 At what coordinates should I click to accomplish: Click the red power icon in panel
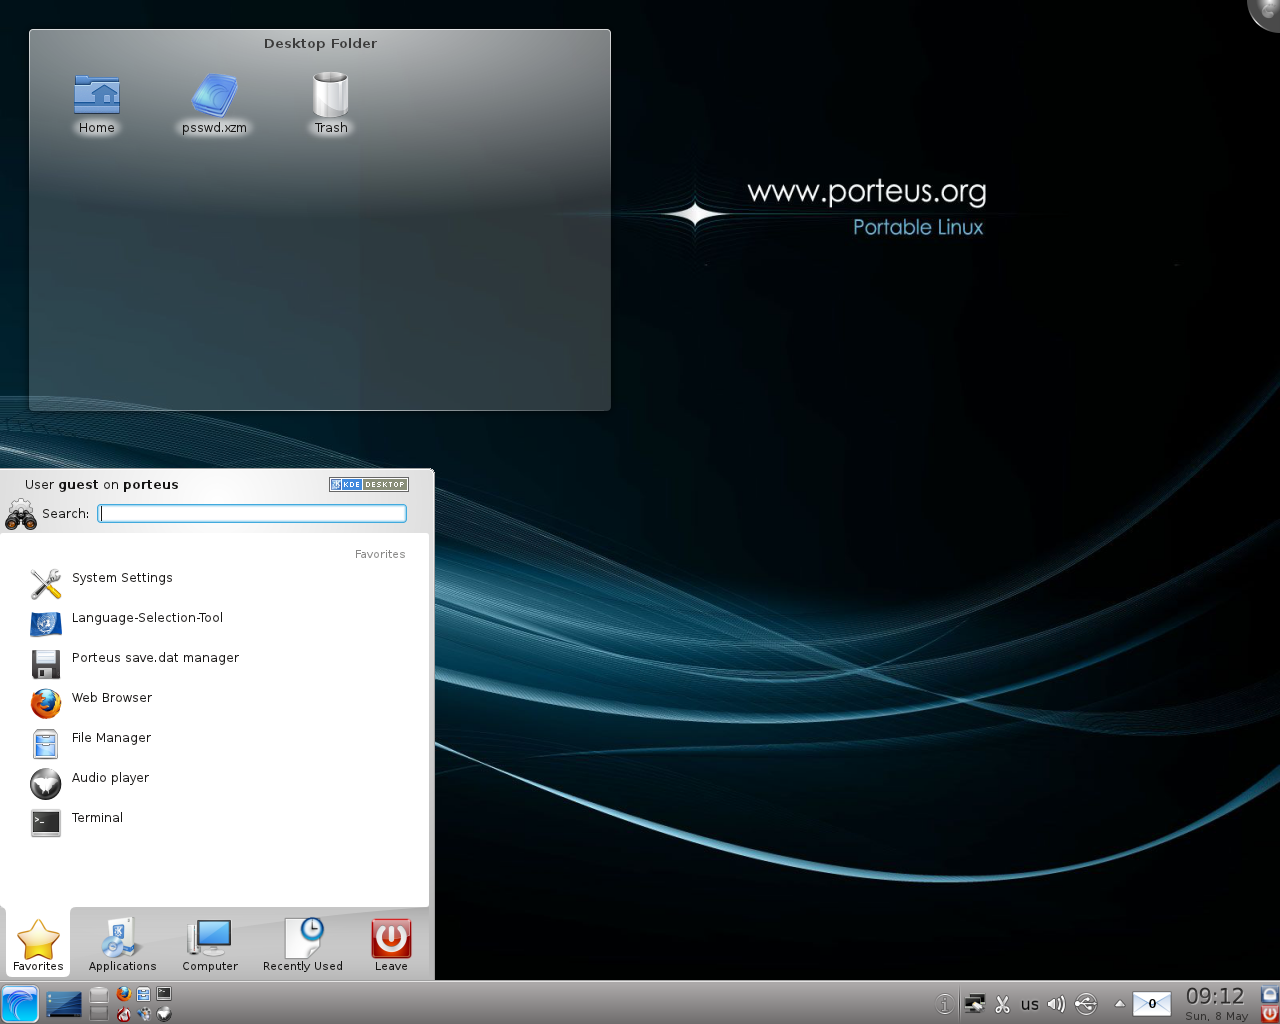(1270, 1014)
